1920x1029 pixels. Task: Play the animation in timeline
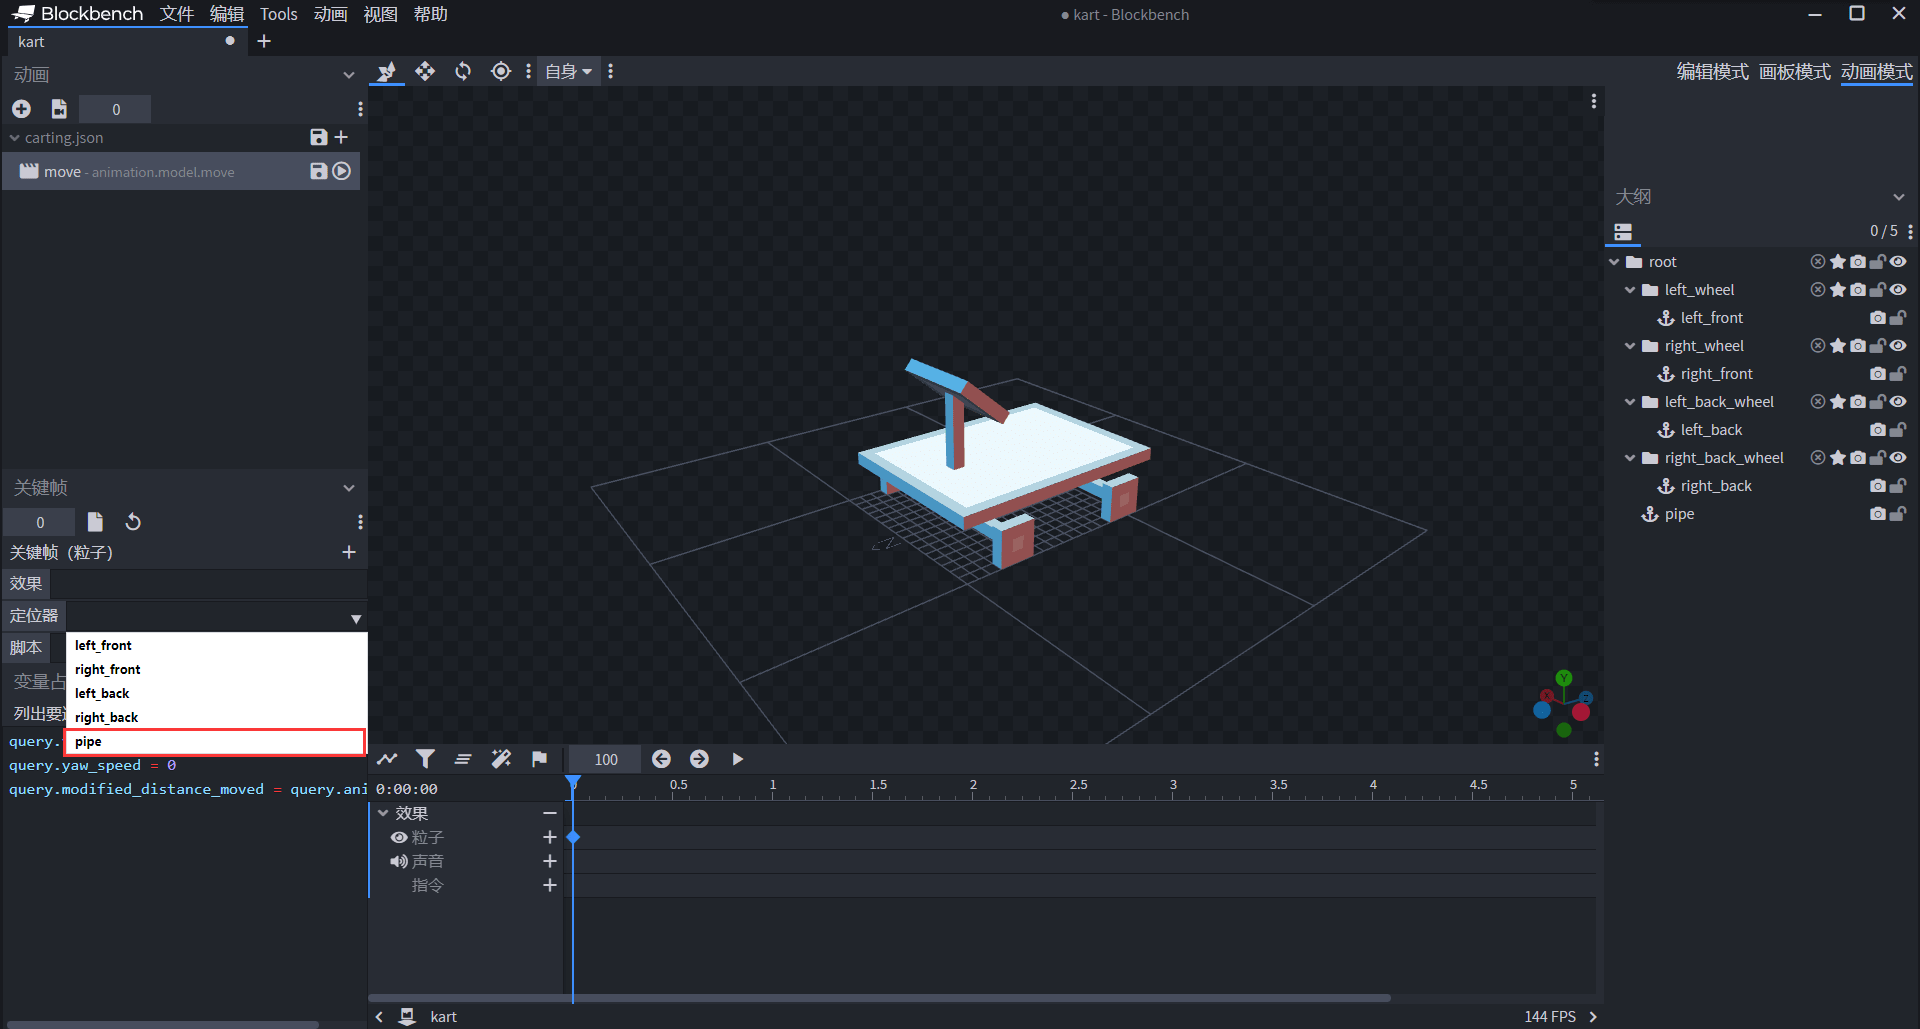[x=737, y=759]
